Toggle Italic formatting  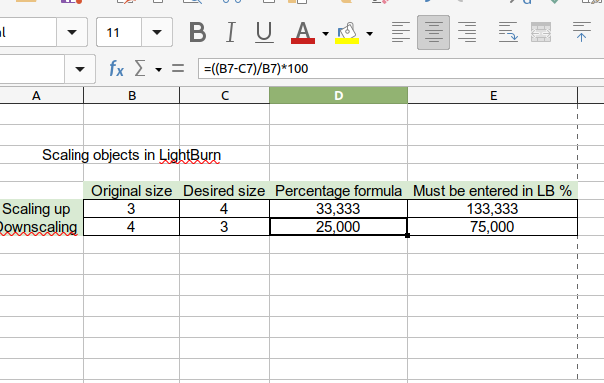pyautogui.click(x=231, y=32)
